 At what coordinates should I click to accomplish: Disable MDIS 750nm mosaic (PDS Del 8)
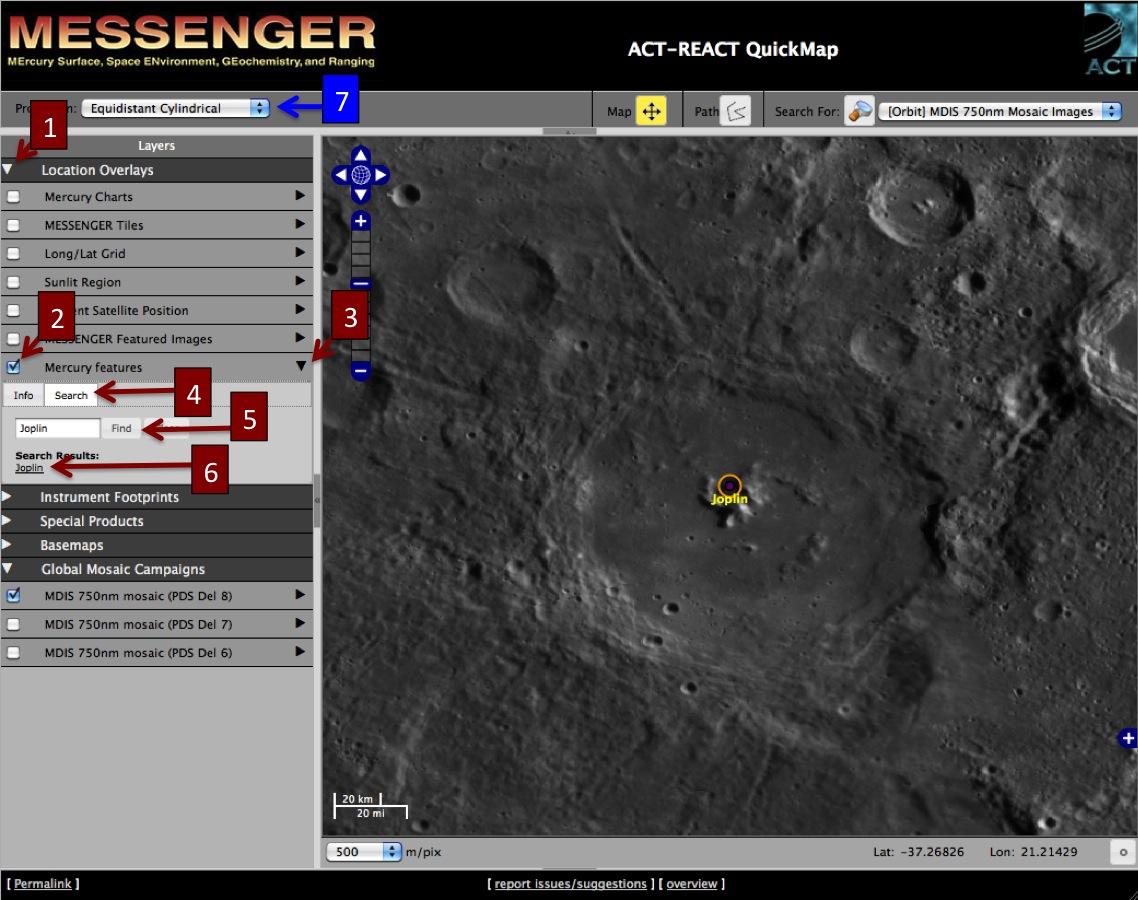(x=14, y=596)
